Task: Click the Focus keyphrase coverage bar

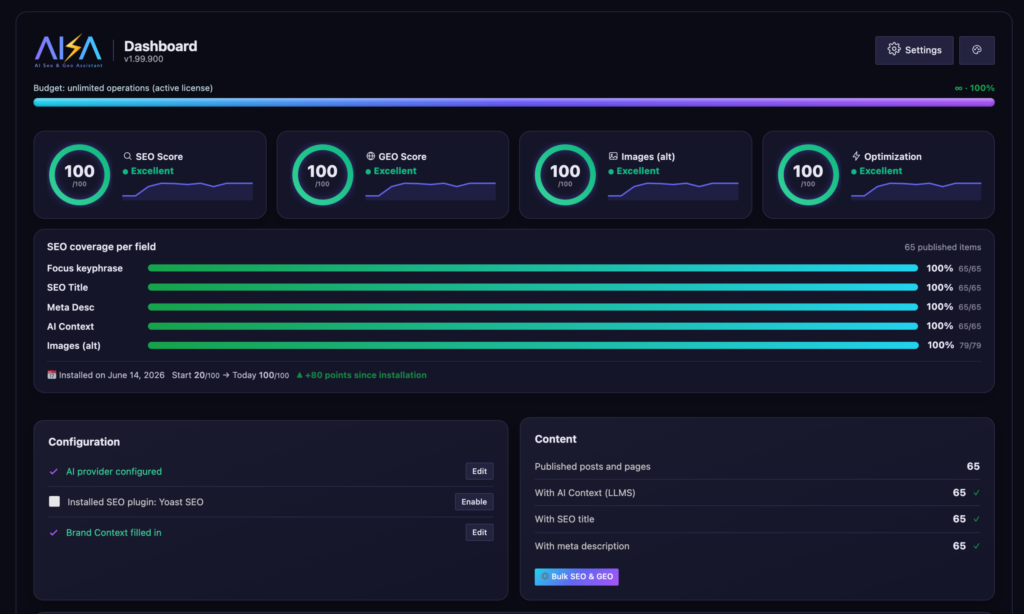Action: pyautogui.click(x=533, y=268)
